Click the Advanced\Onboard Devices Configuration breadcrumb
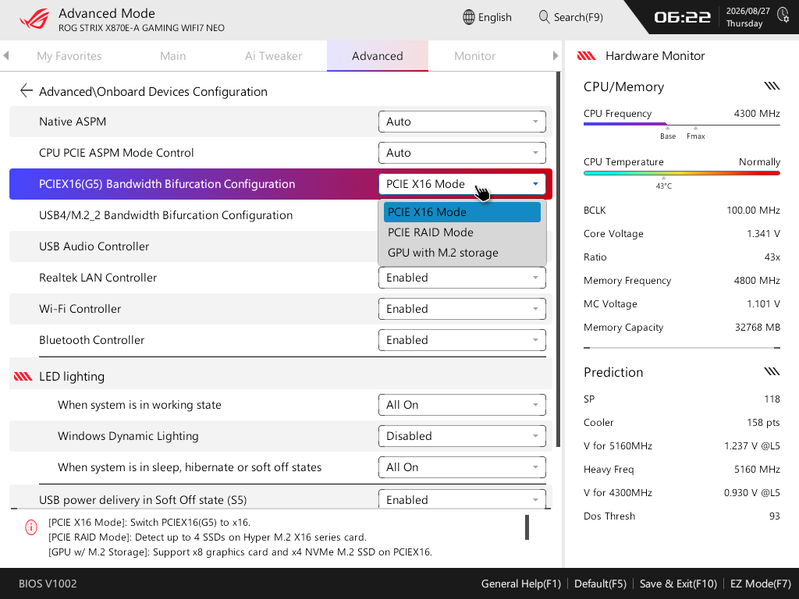The width and height of the screenshot is (799, 599). (x=153, y=91)
